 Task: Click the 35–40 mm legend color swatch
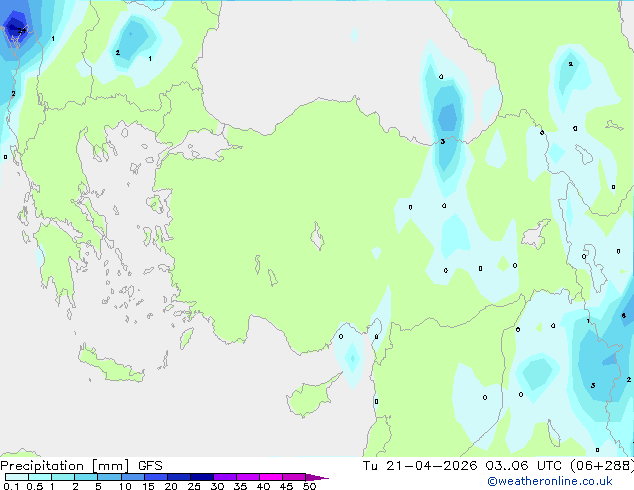point(248,477)
